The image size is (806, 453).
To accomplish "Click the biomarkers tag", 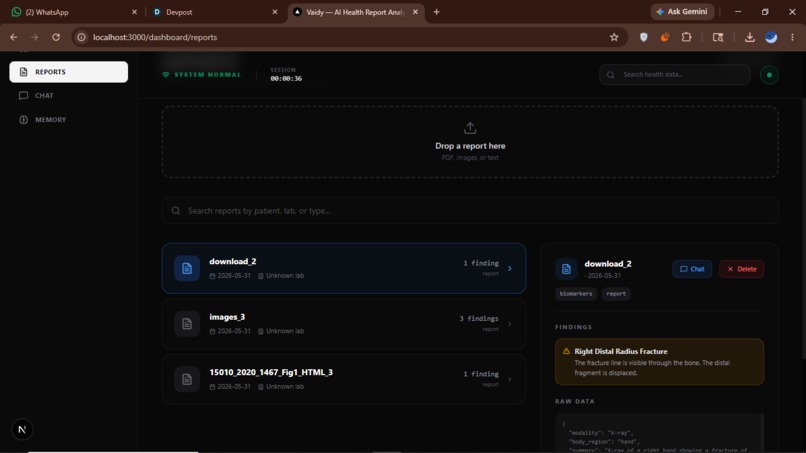I will pyautogui.click(x=576, y=294).
